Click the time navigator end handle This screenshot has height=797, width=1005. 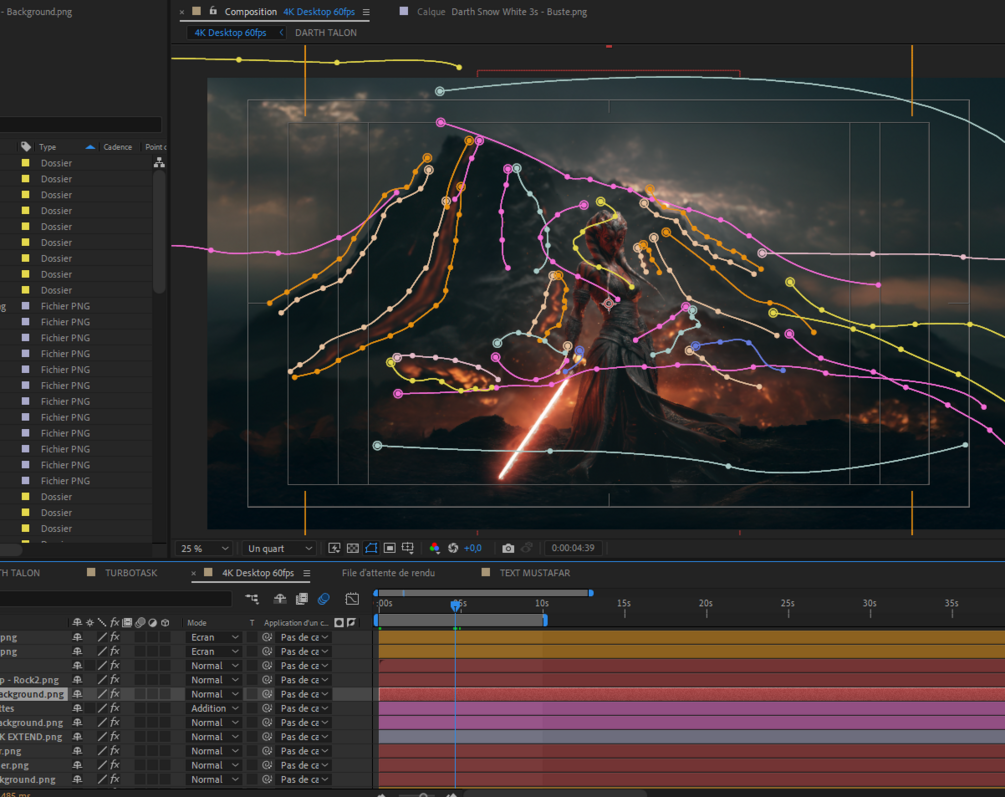coord(591,593)
